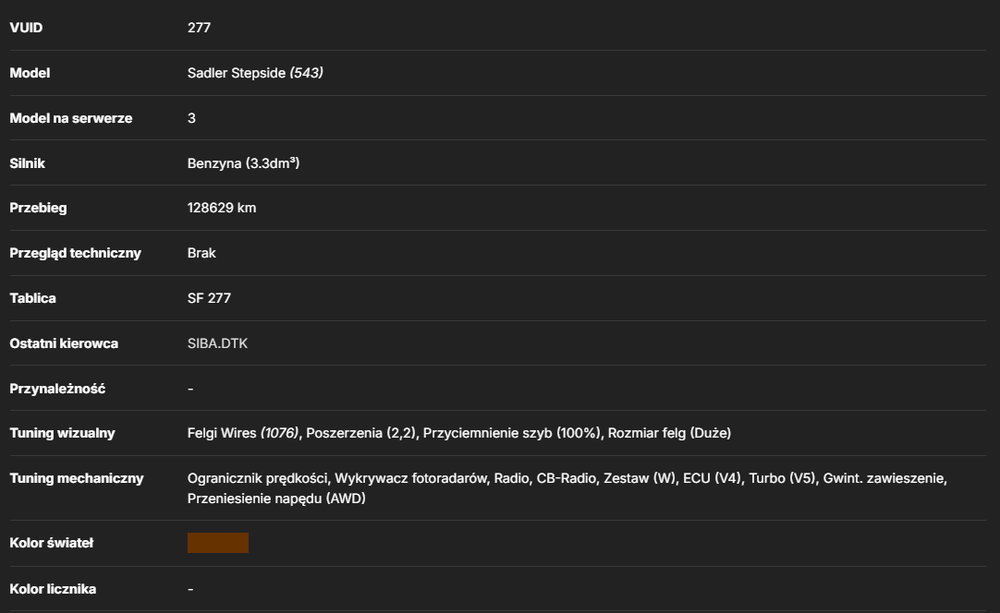Image resolution: width=1000 pixels, height=613 pixels.
Task: Click the Model na serwerze label
Action: (71, 118)
